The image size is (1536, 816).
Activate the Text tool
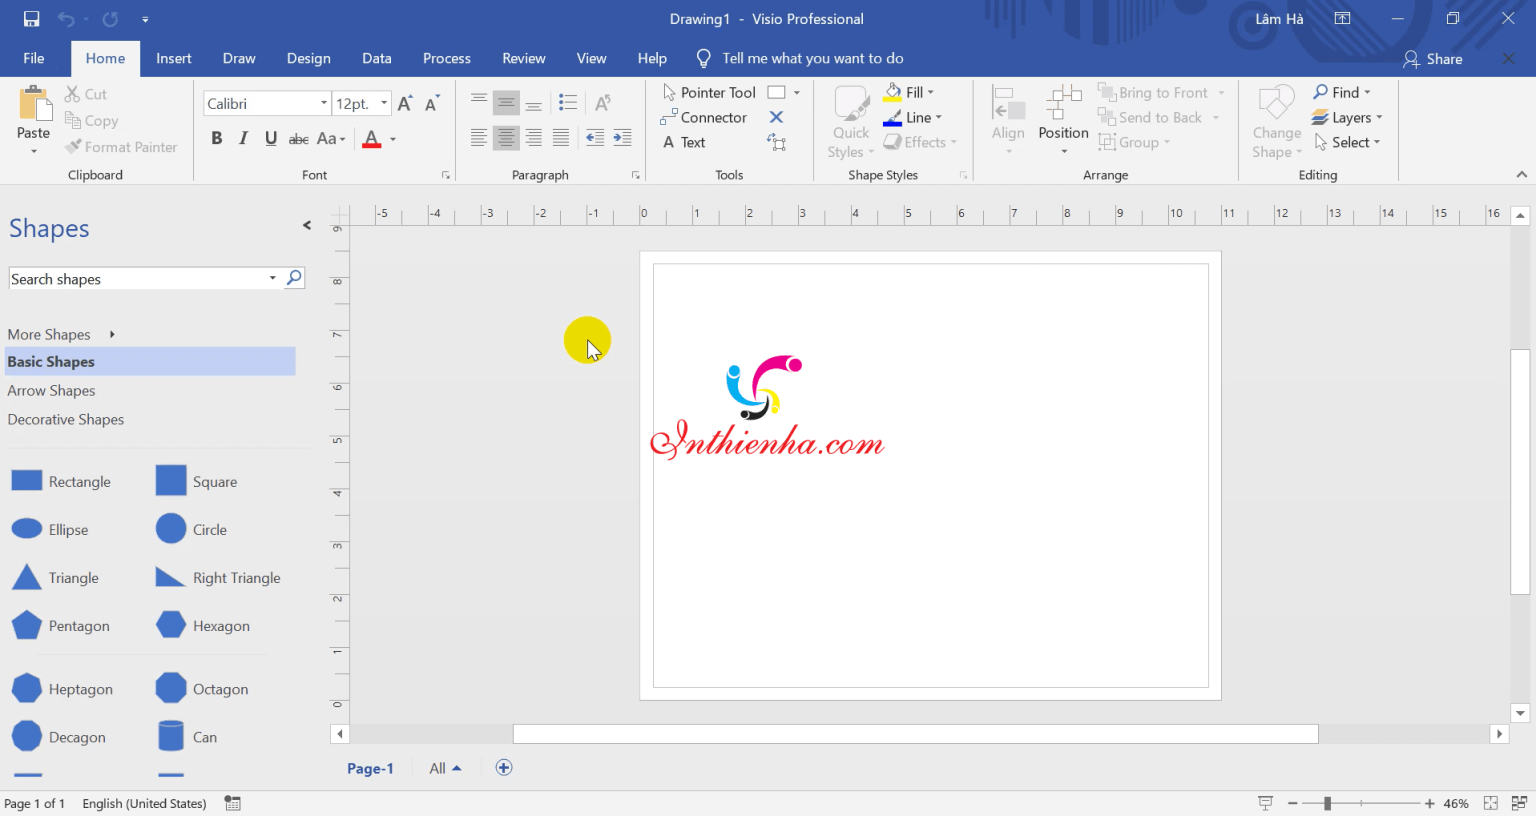point(685,142)
